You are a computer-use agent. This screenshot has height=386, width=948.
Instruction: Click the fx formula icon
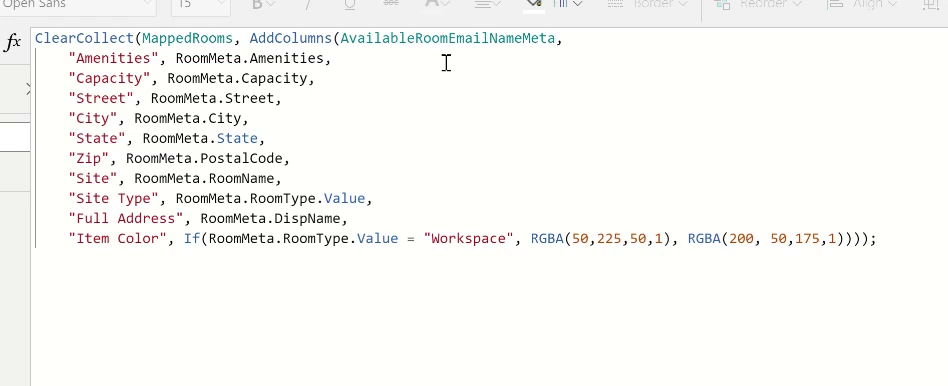pos(13,42)
